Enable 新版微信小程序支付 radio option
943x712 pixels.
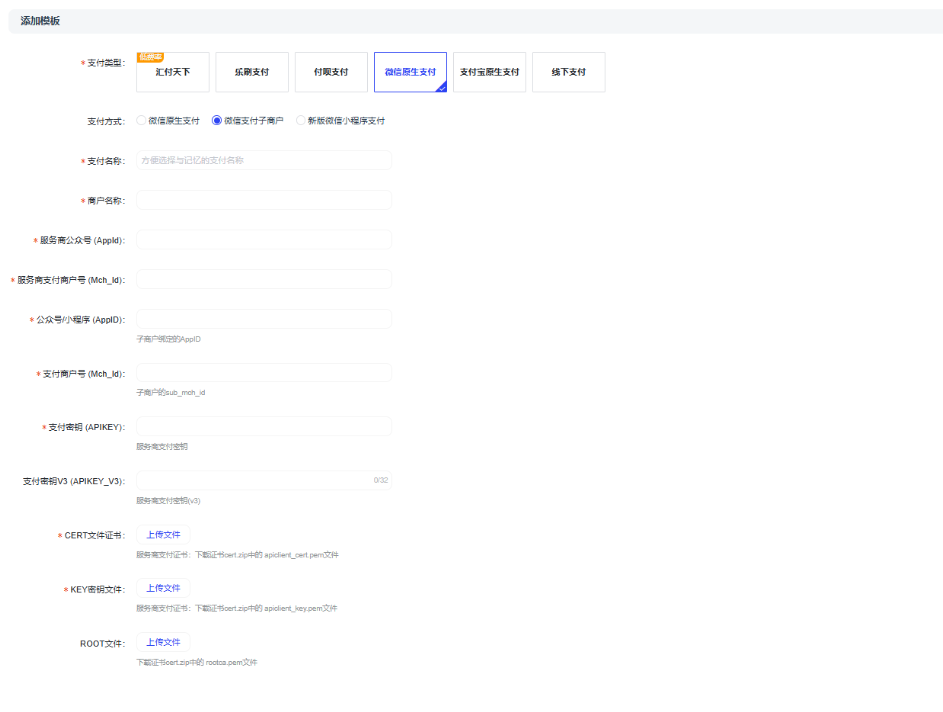(301, 121)
